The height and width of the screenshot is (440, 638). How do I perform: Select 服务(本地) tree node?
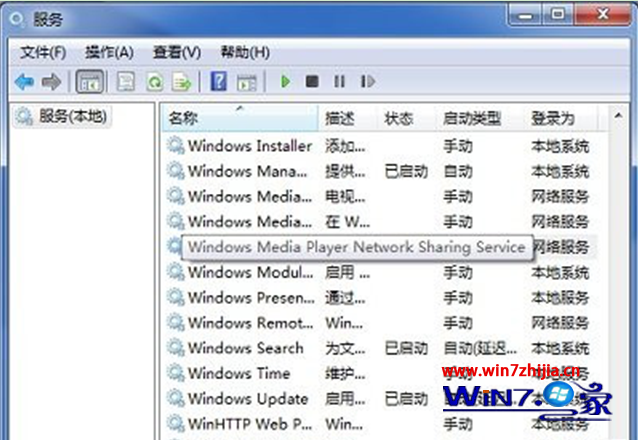tap(62, 116)
